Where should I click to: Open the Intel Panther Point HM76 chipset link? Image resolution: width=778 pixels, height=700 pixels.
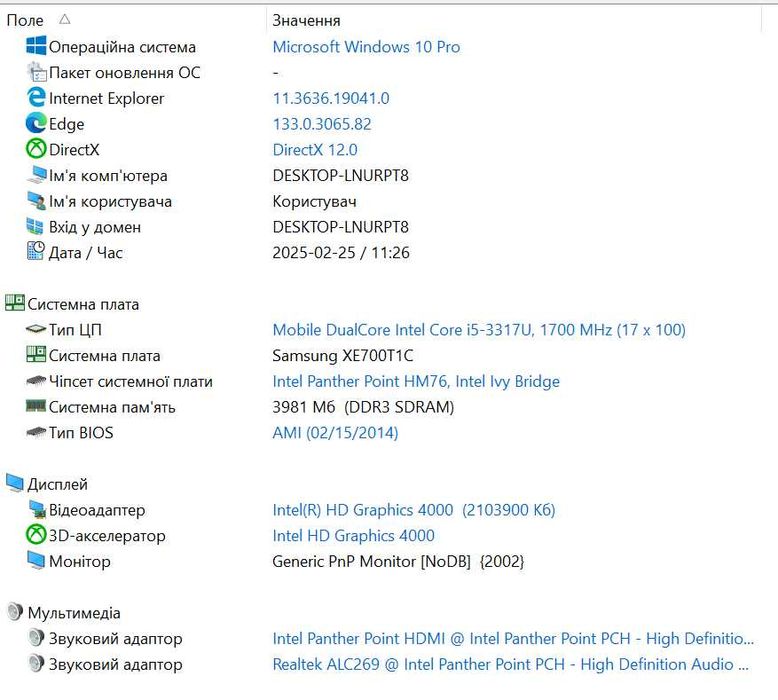click(416, 381)
